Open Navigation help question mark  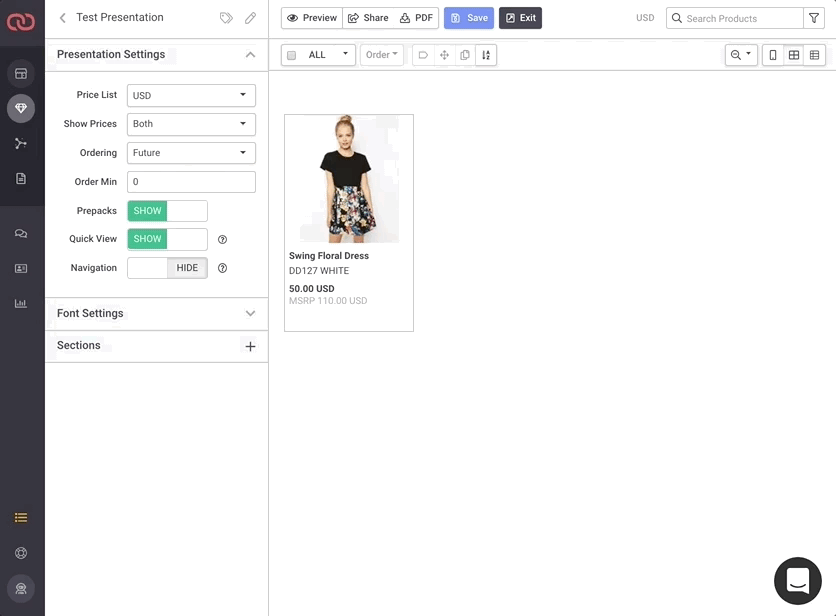(x=223, y=268)
